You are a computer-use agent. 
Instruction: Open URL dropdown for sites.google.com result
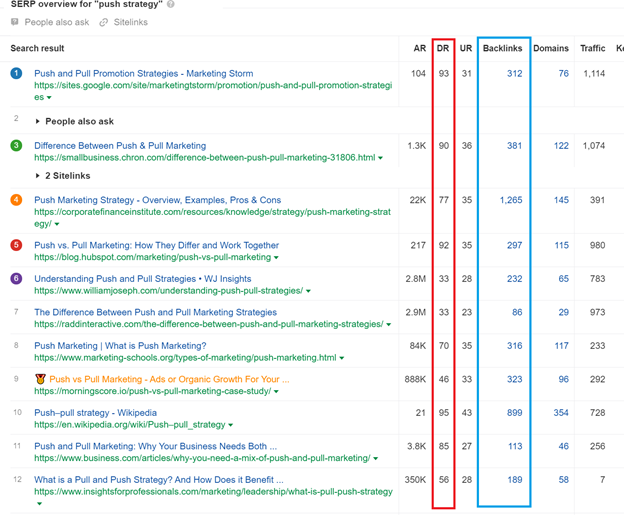[x=49, y=98]
